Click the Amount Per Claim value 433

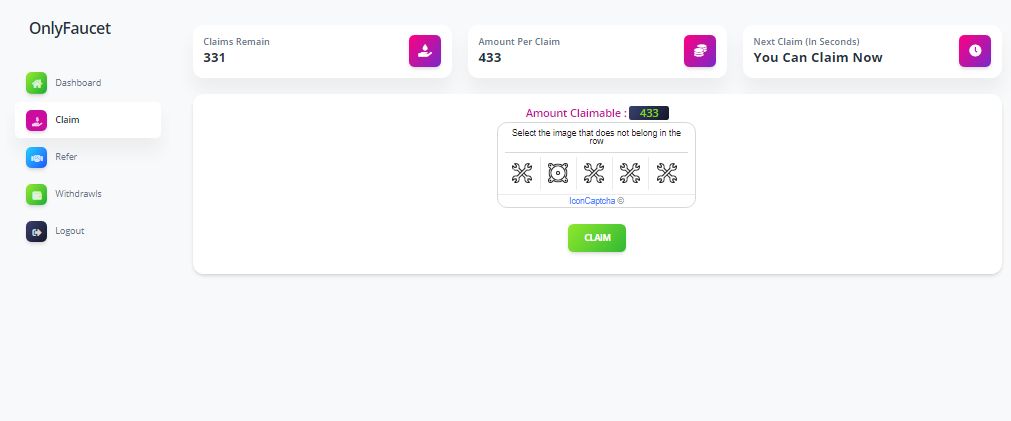[x=490, y=58]
